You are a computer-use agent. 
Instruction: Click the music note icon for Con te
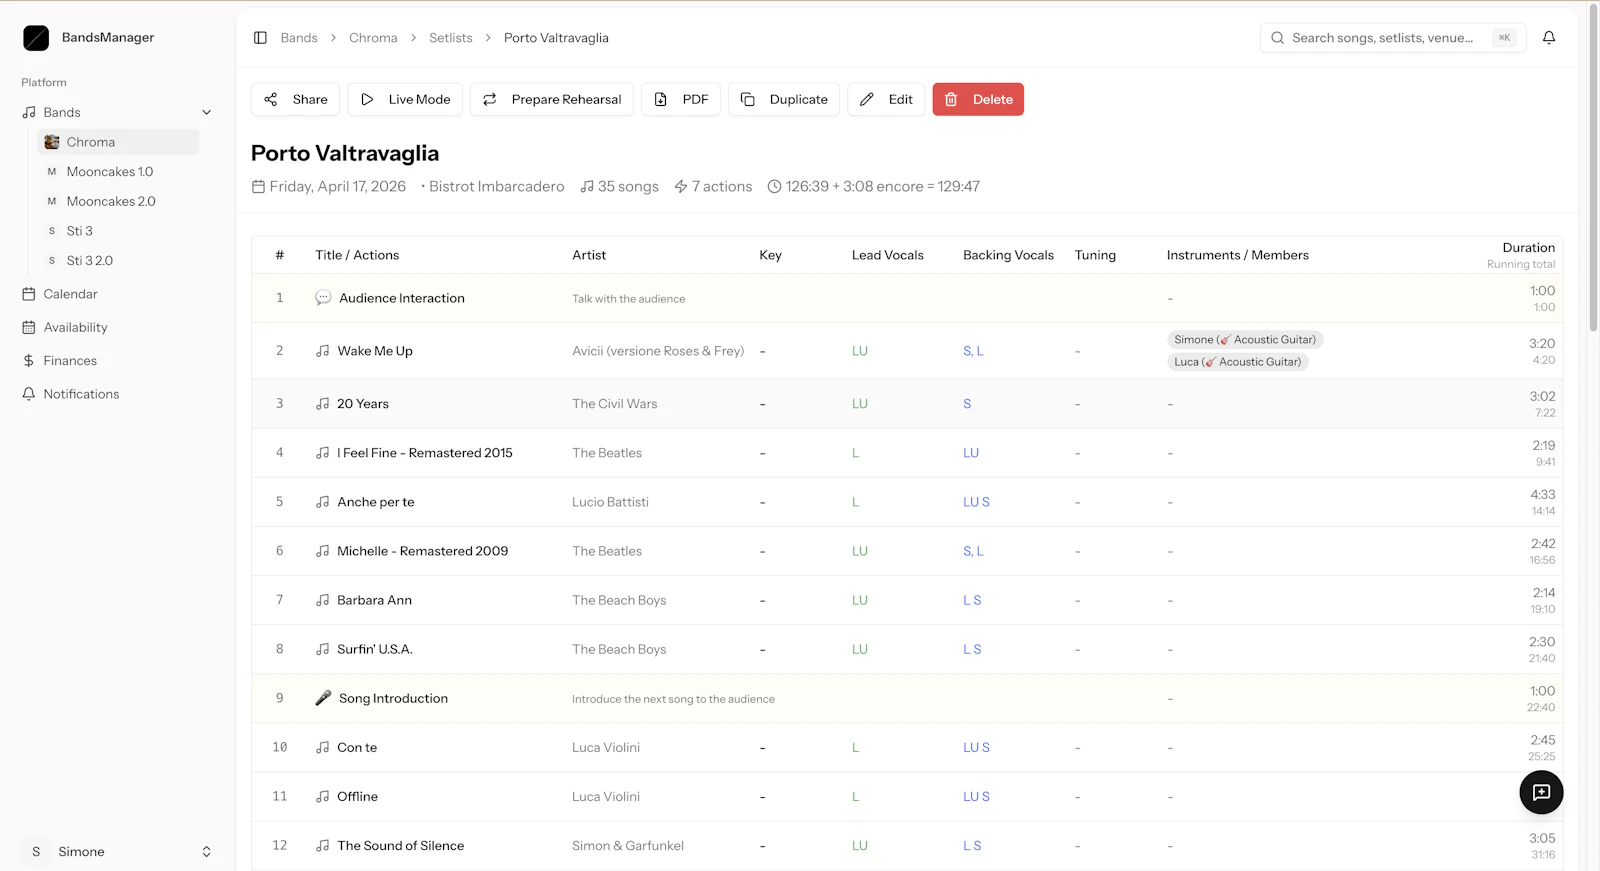pos(323,748)
